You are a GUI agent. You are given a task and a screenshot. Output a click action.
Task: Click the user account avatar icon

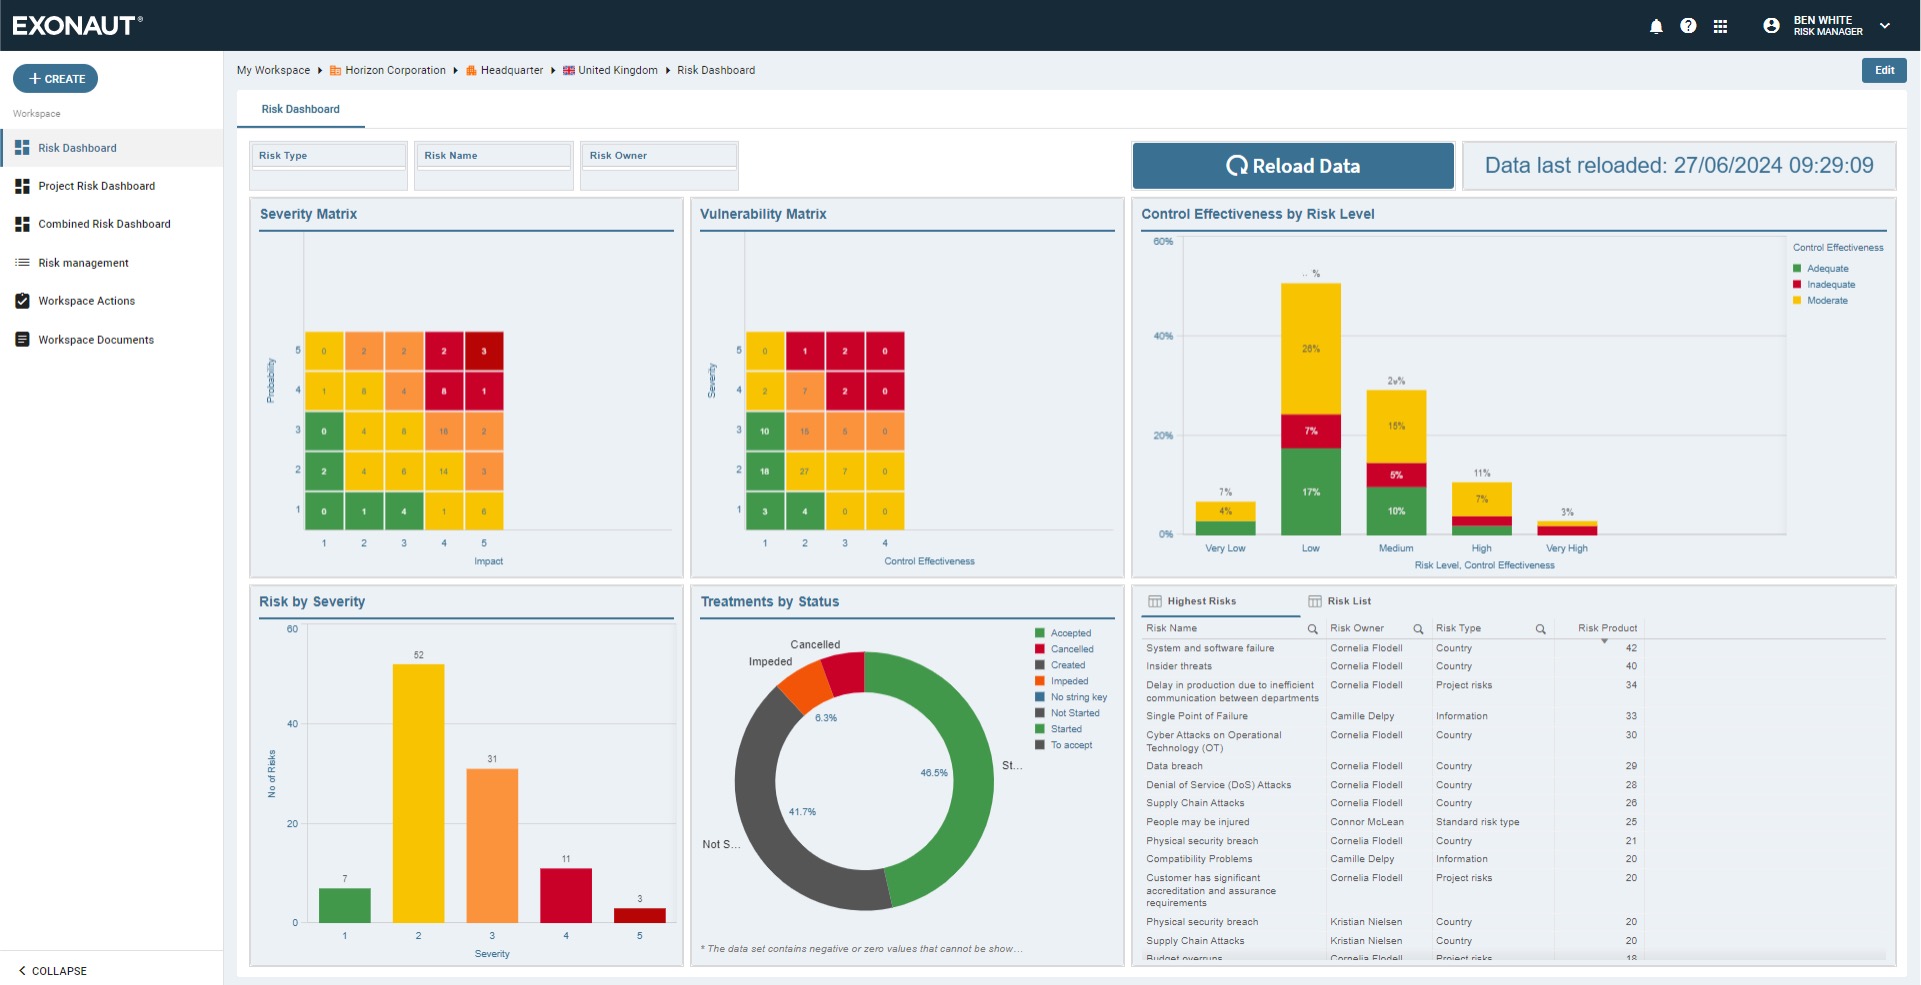coord(1771,26)
